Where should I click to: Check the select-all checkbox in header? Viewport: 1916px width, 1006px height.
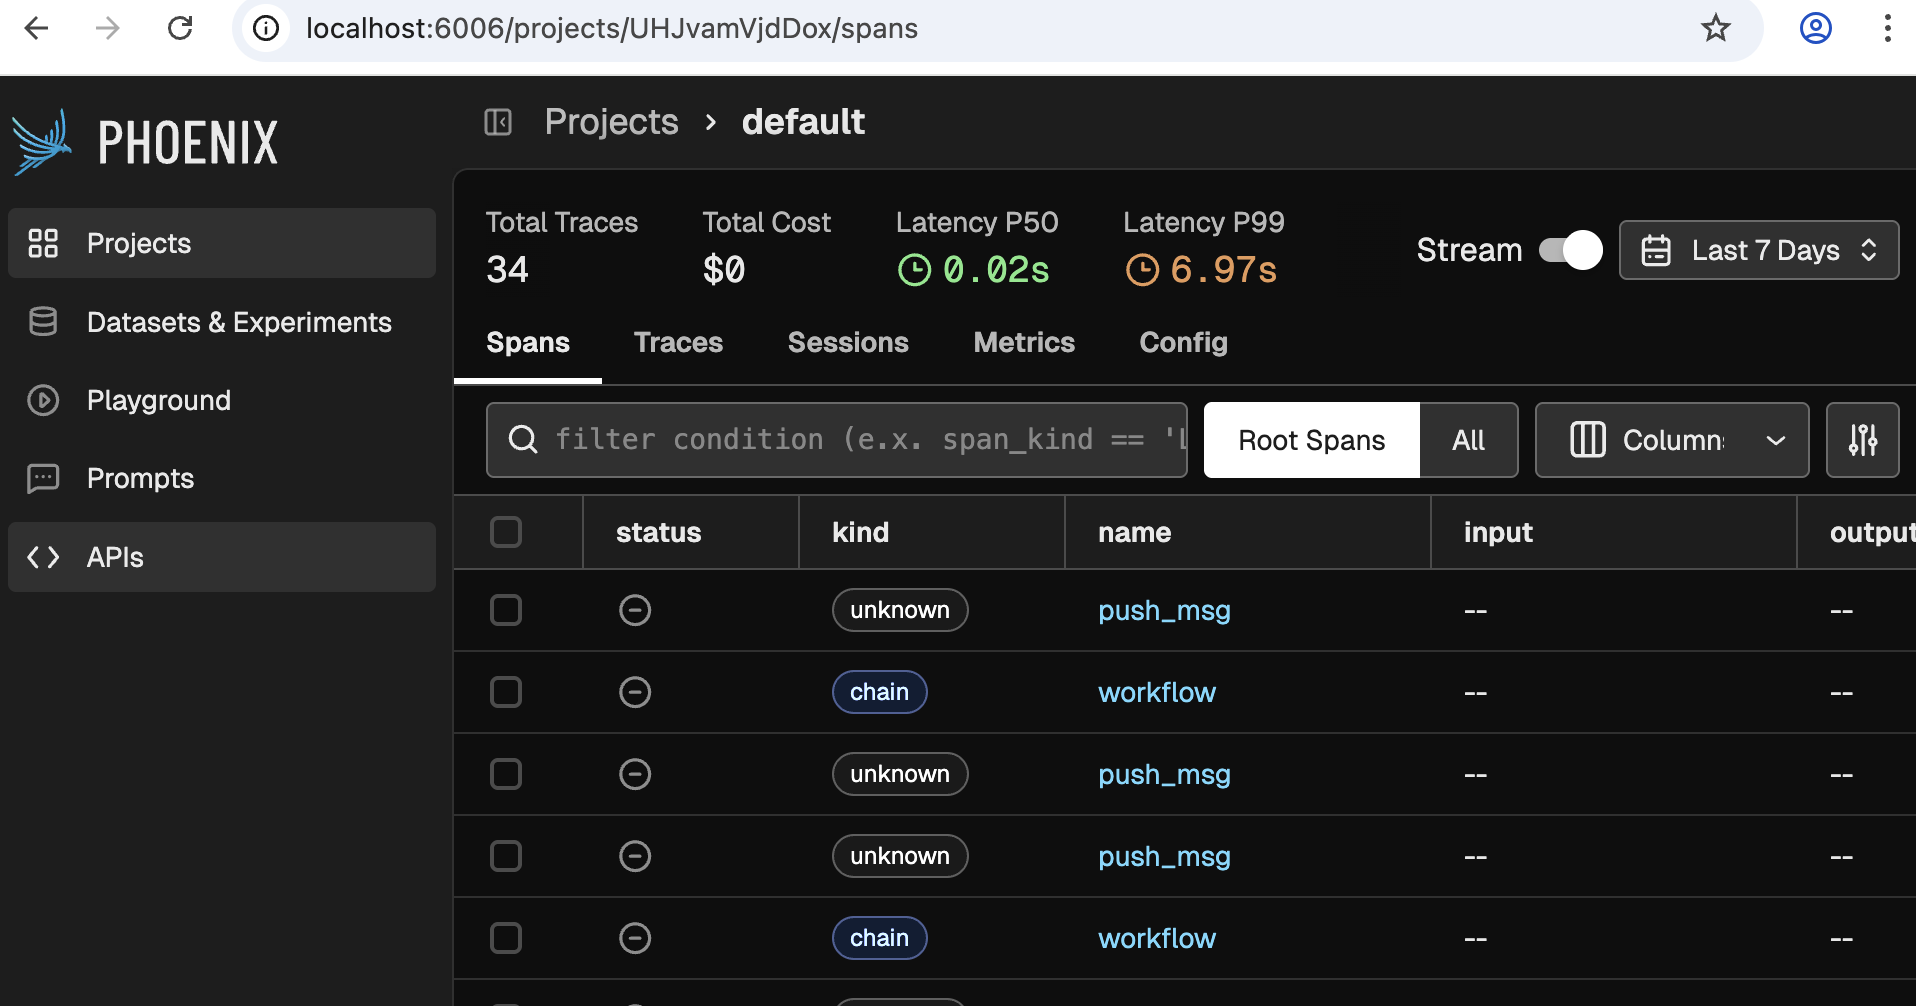tap(506, 532)
